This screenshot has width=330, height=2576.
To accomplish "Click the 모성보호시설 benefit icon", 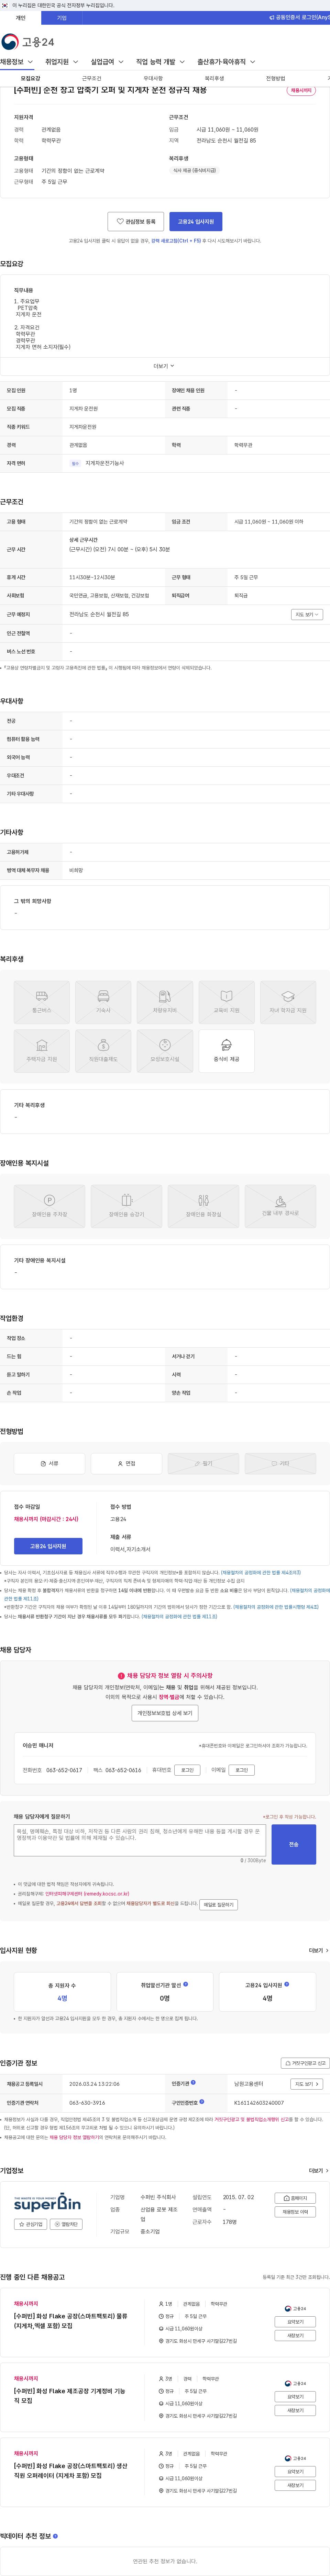I will (165, 1051).
